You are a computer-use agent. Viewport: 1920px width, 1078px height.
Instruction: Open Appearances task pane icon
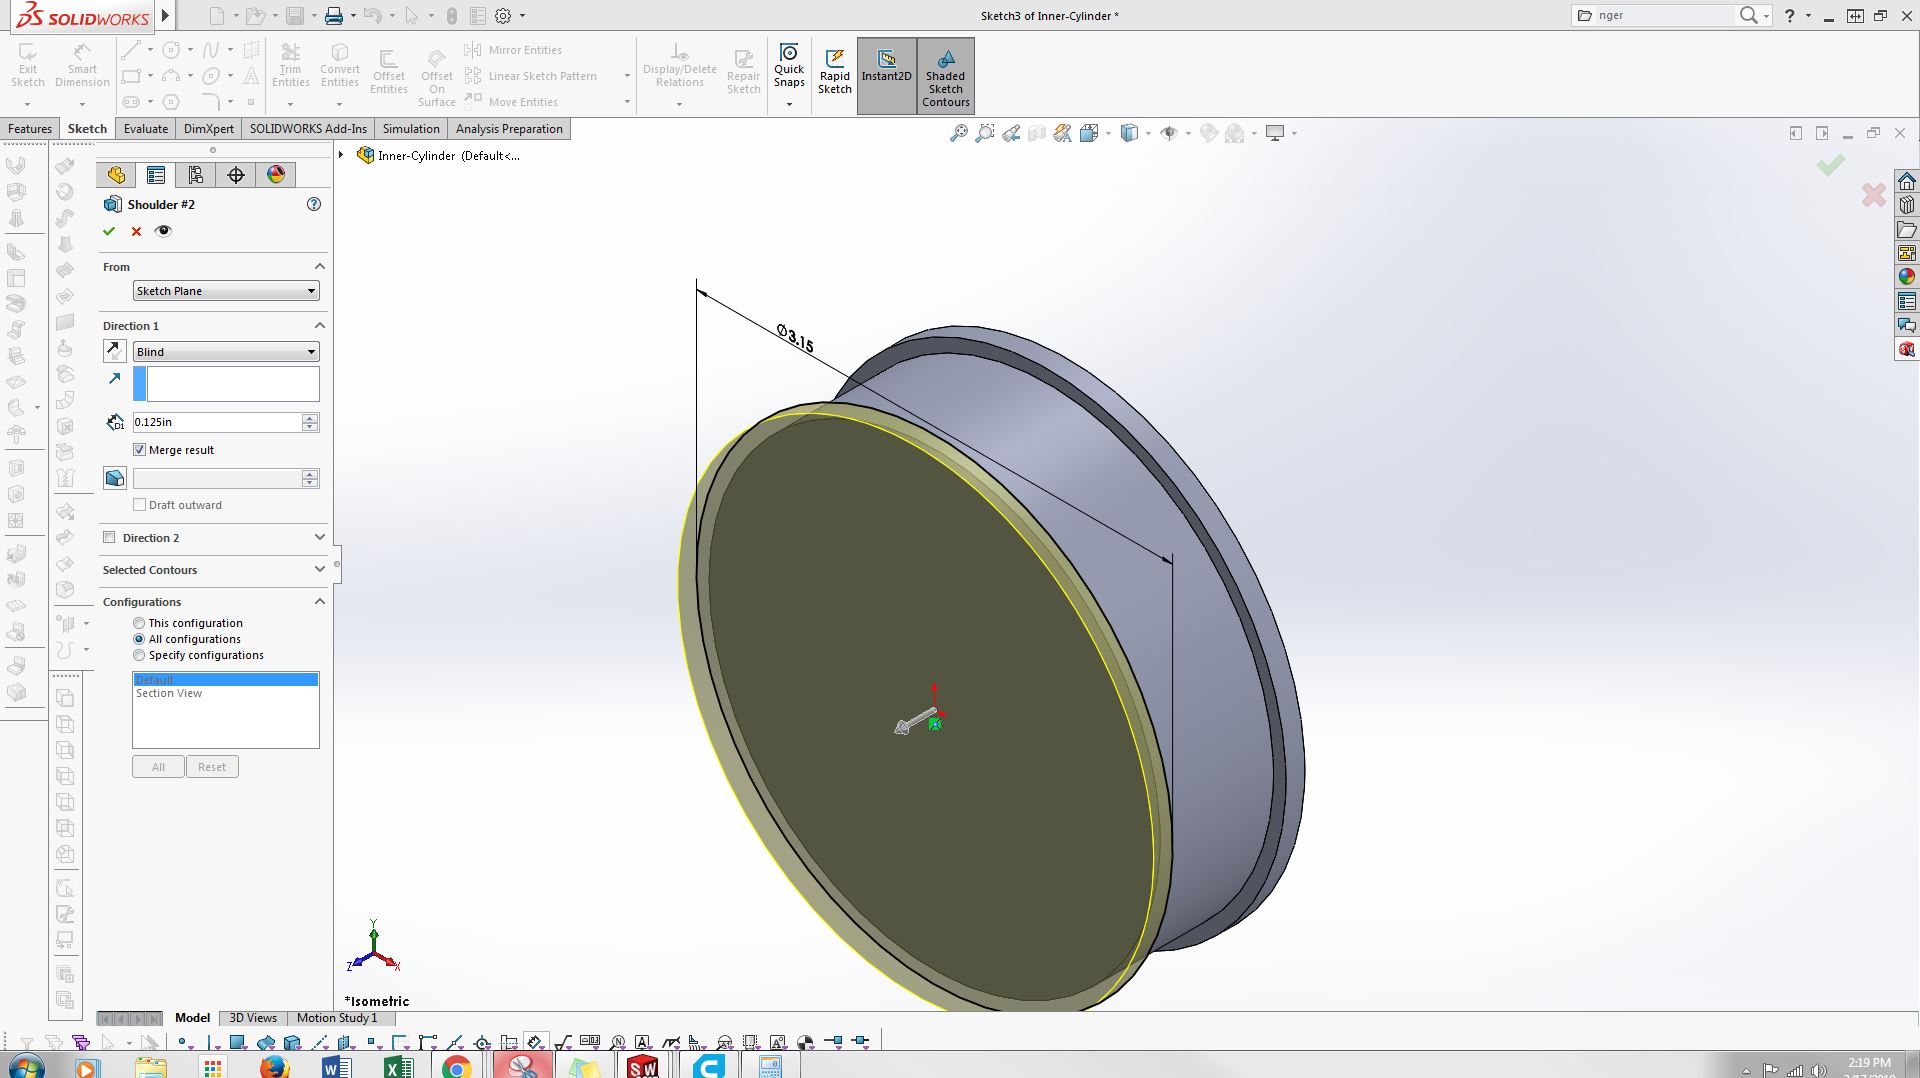pos(1907,277)
